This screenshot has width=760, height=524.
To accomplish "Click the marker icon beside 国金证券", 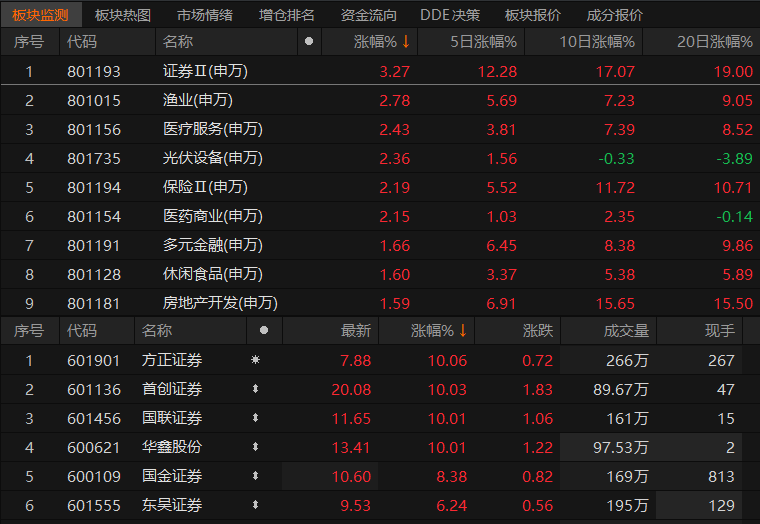I will tap(255, 476).
